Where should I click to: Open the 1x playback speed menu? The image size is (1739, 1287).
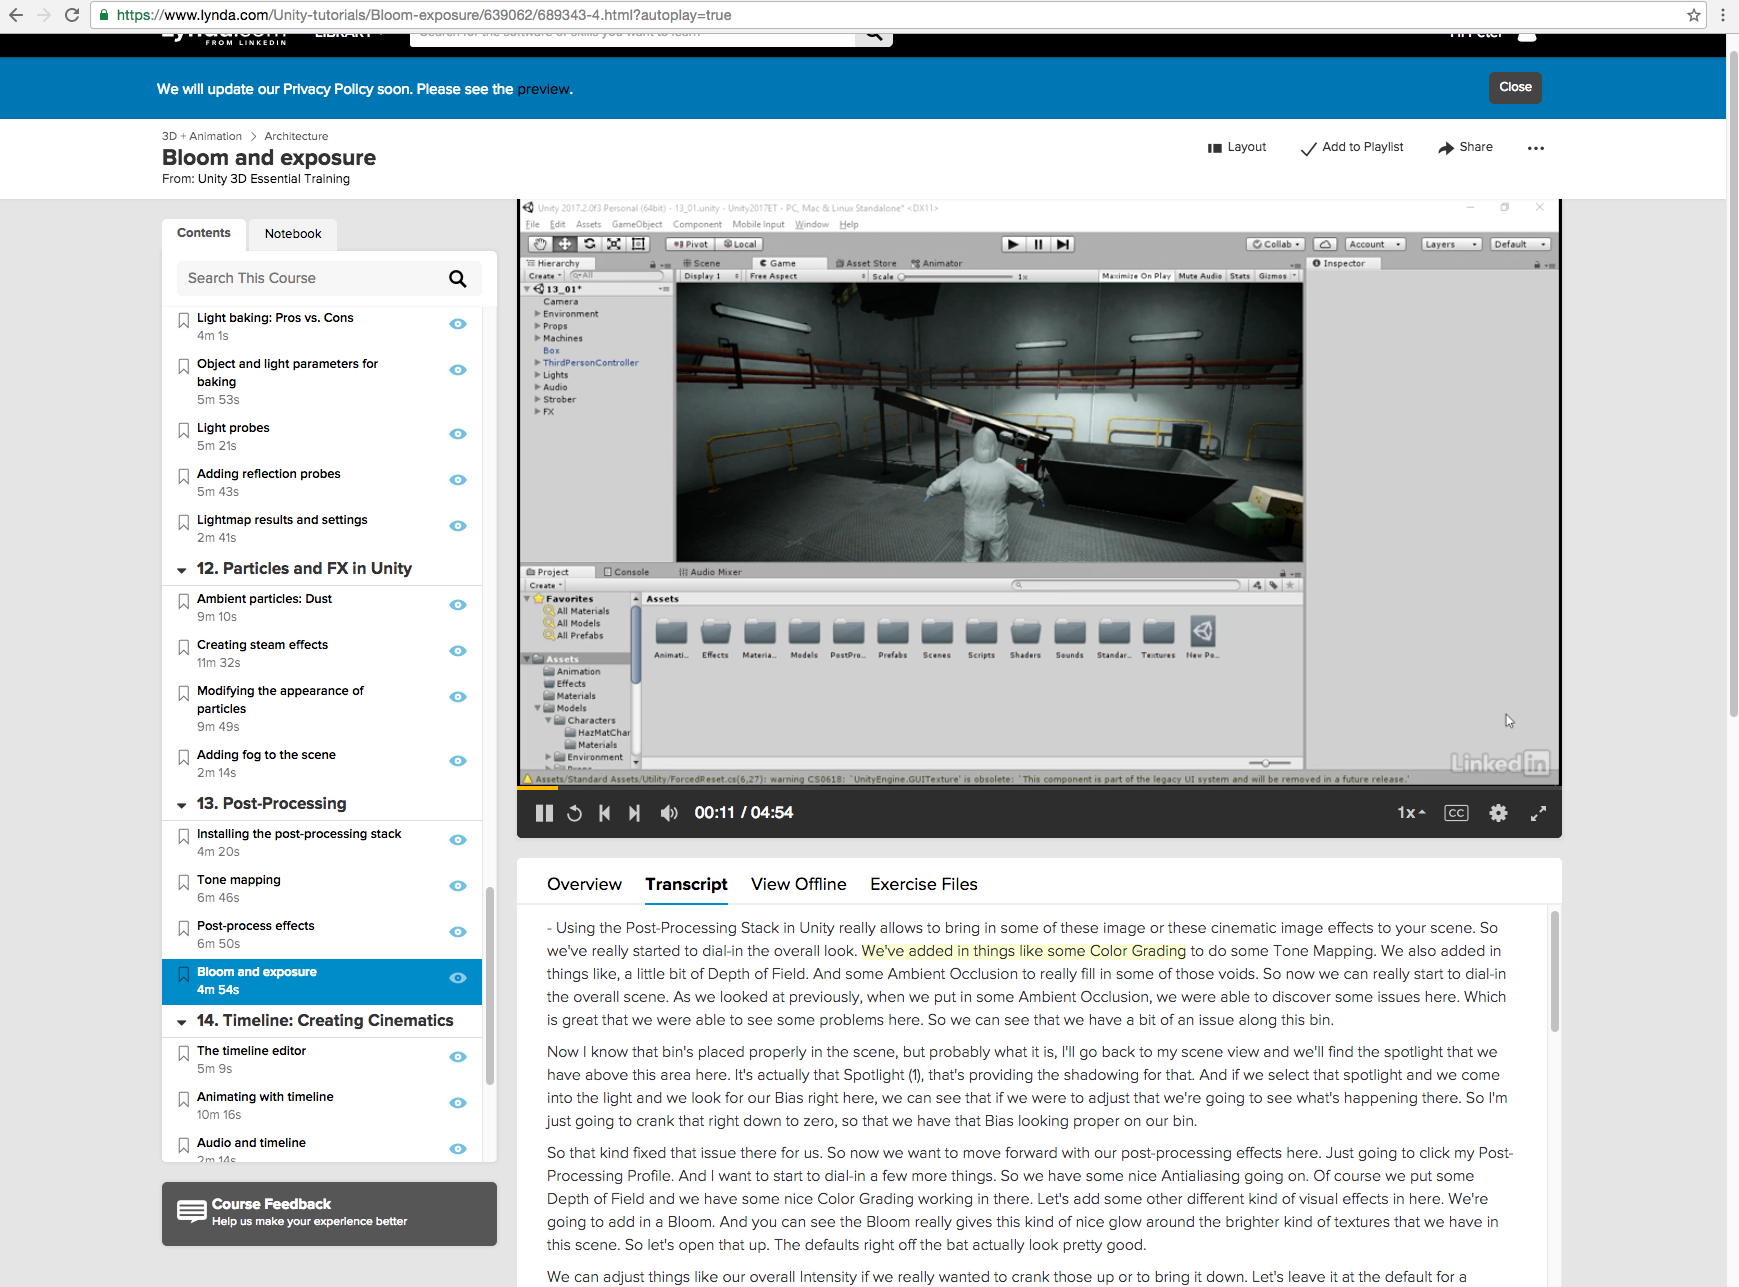tap(1411, 813)
